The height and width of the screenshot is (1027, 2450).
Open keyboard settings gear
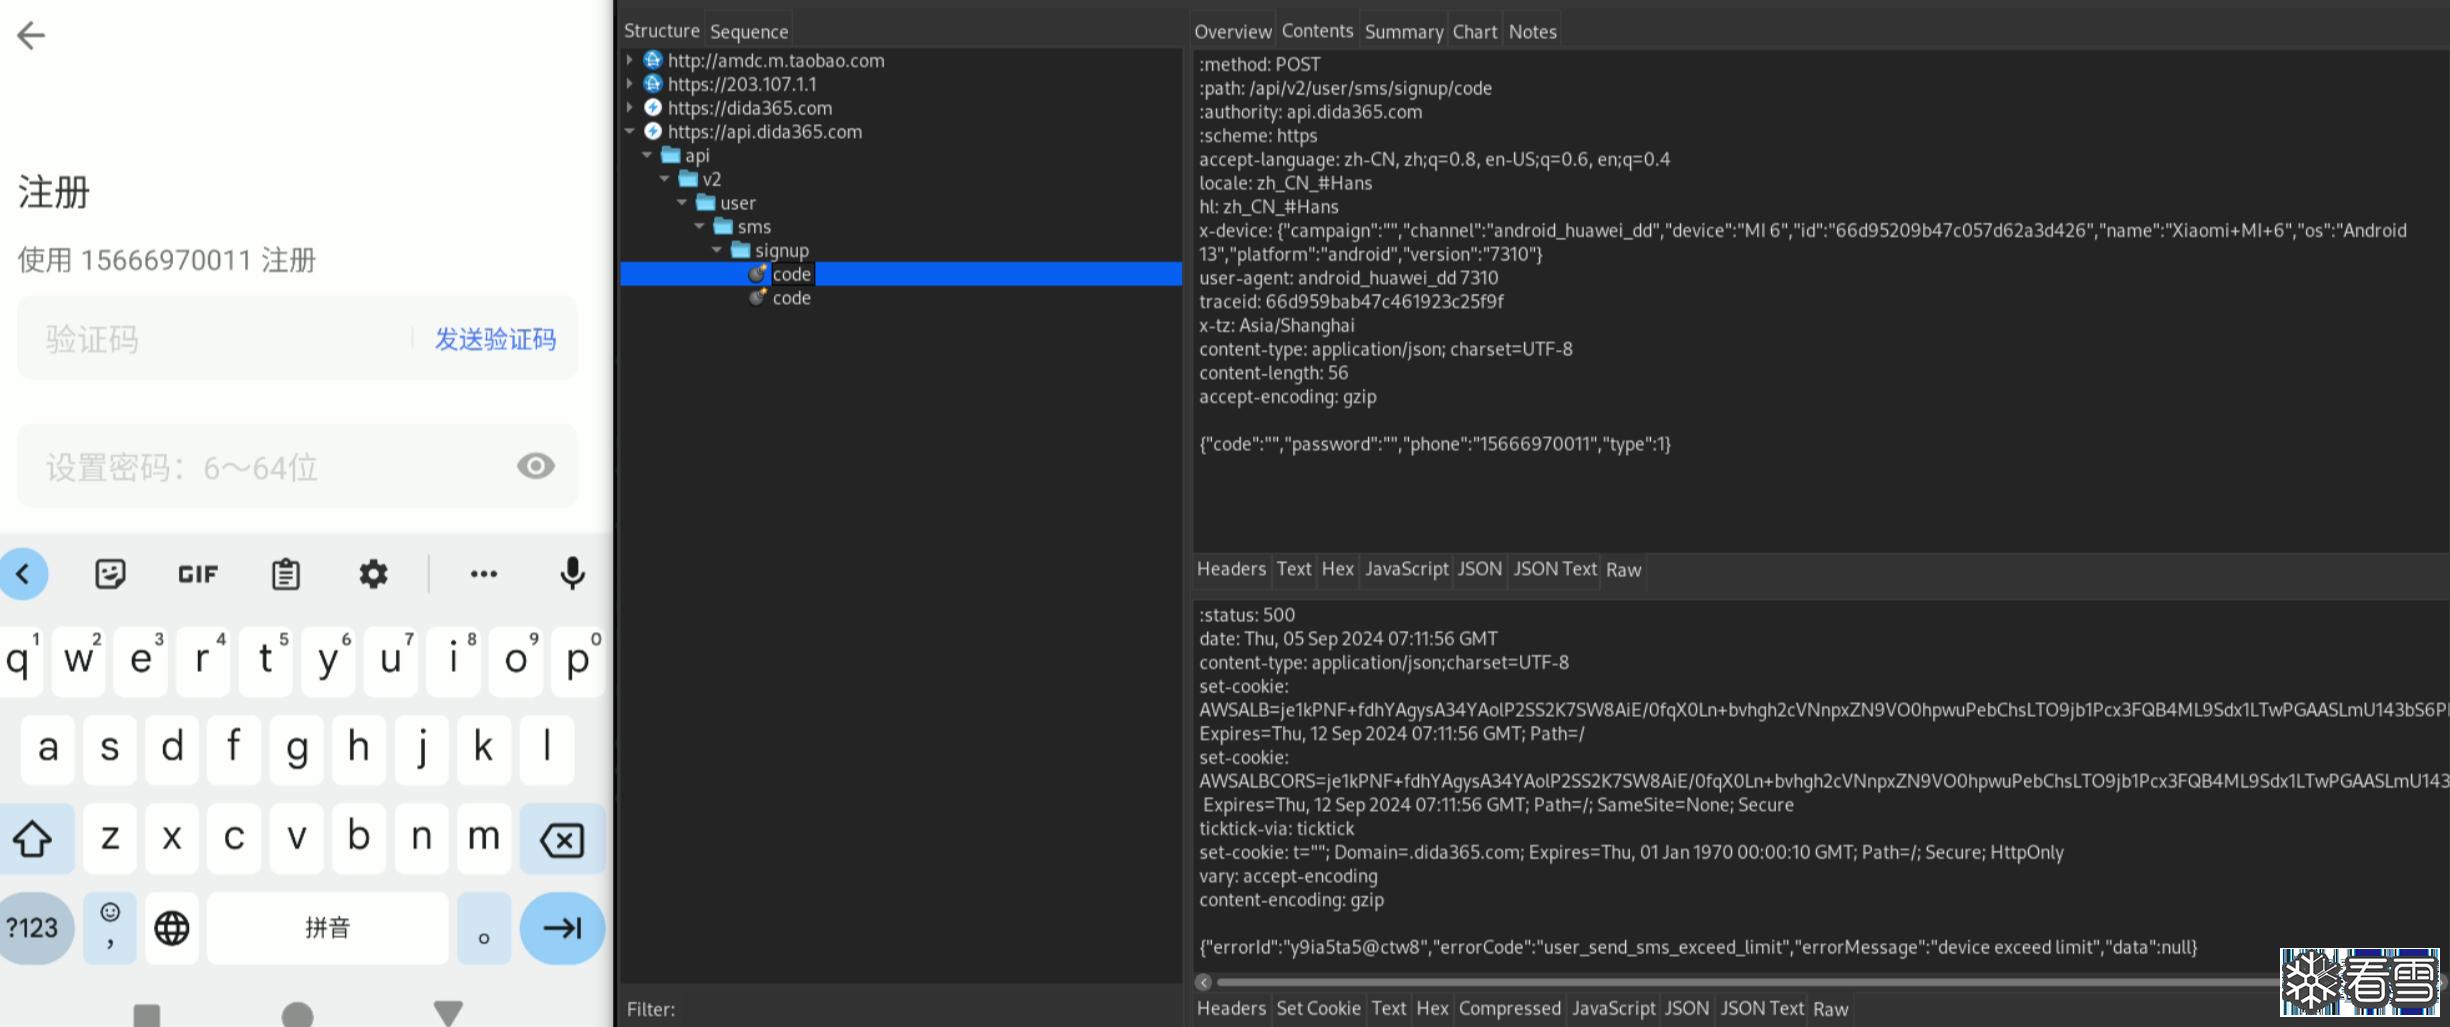[373, 574]
